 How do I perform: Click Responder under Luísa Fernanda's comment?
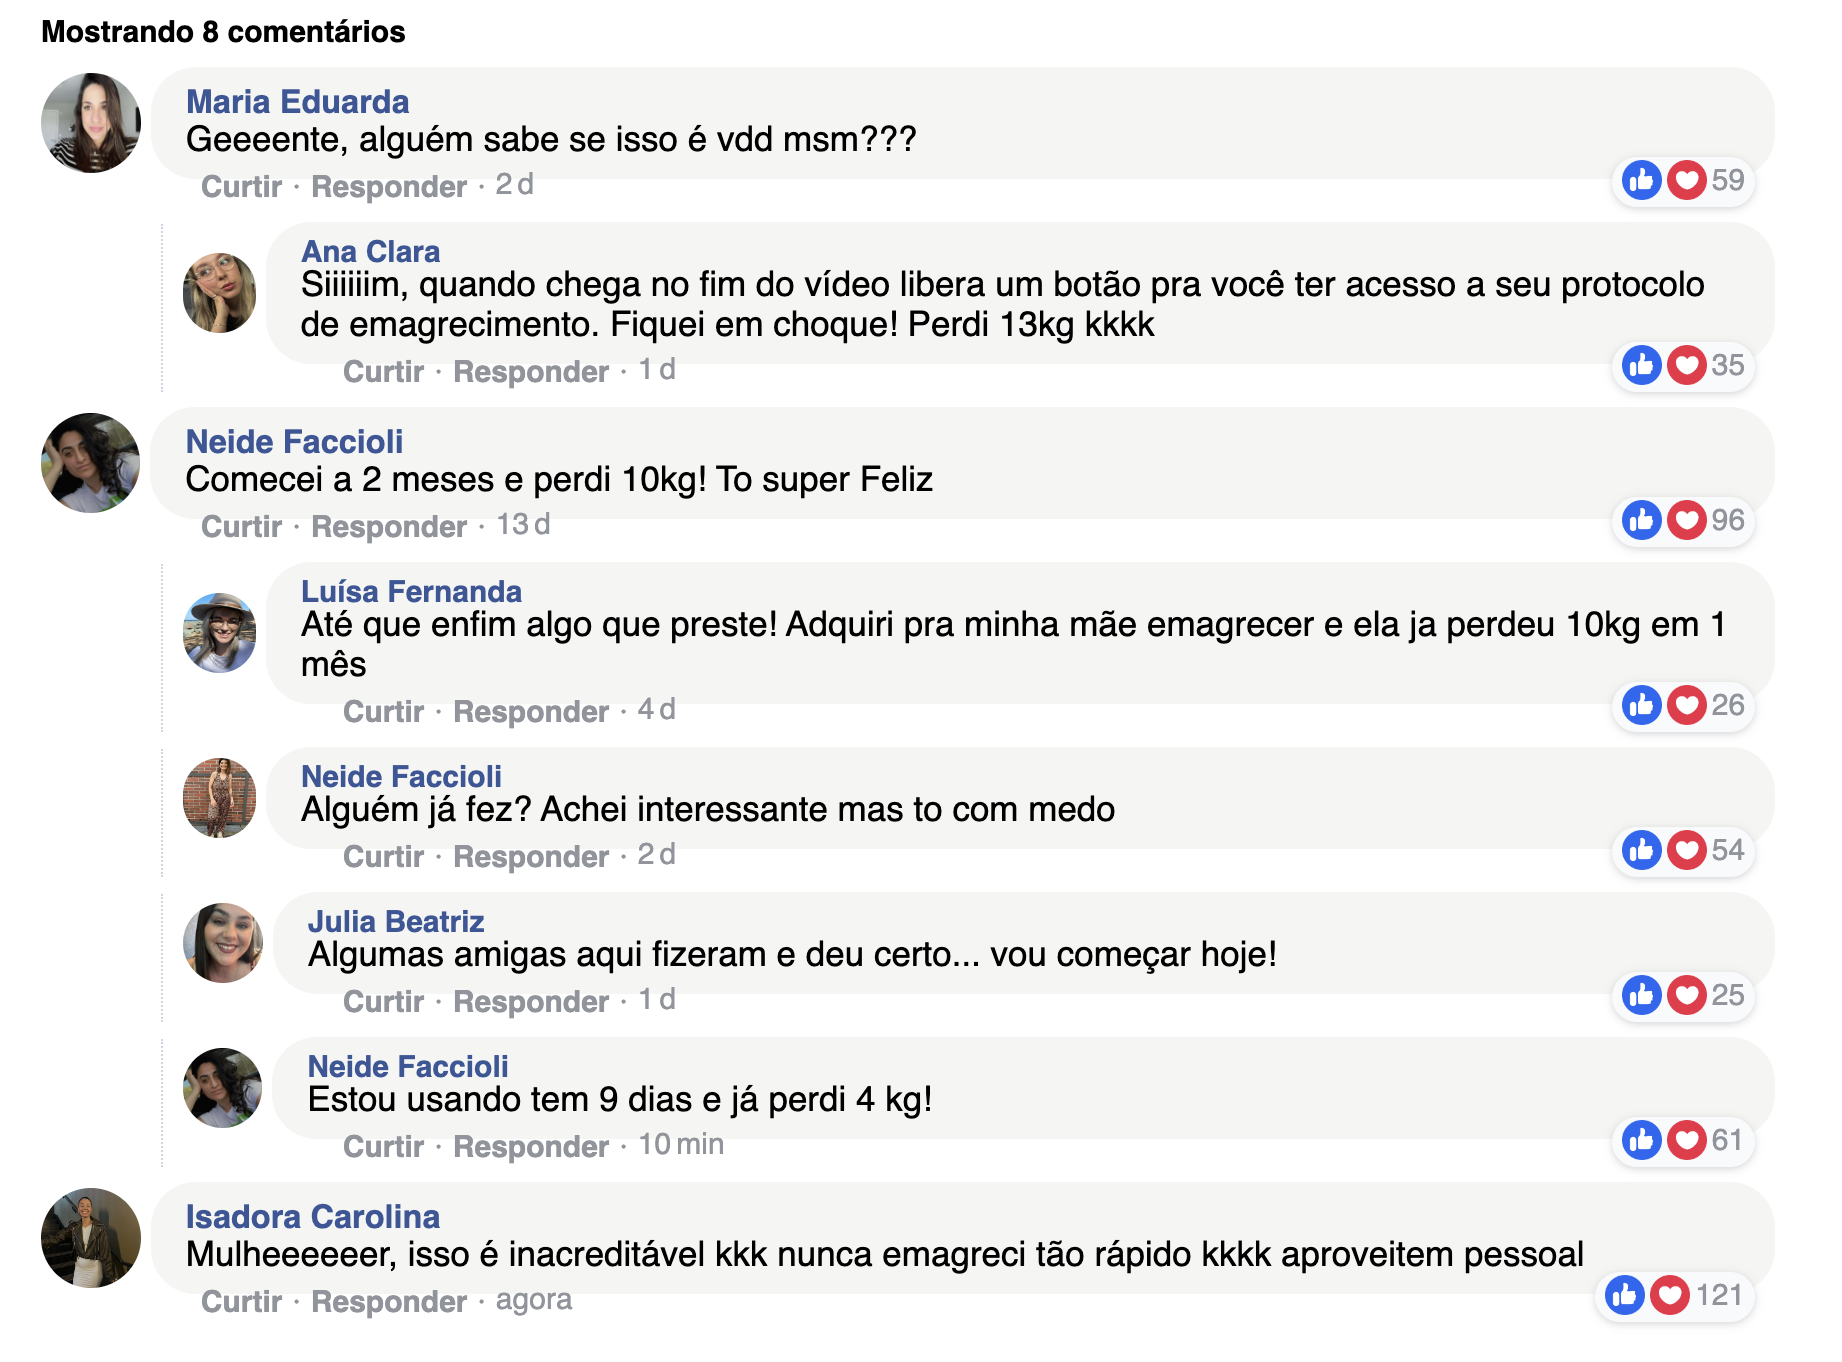coord(531,712)
